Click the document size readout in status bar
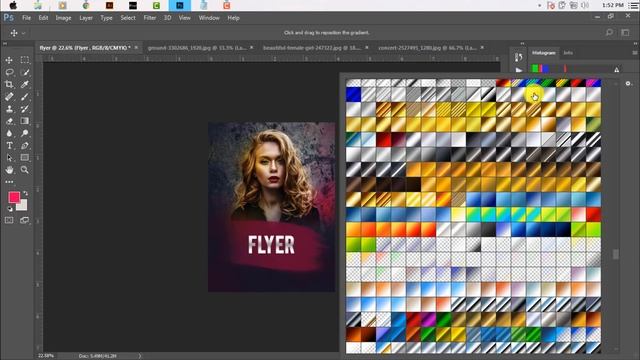This screenshot has width=640, height=360. 97,356
